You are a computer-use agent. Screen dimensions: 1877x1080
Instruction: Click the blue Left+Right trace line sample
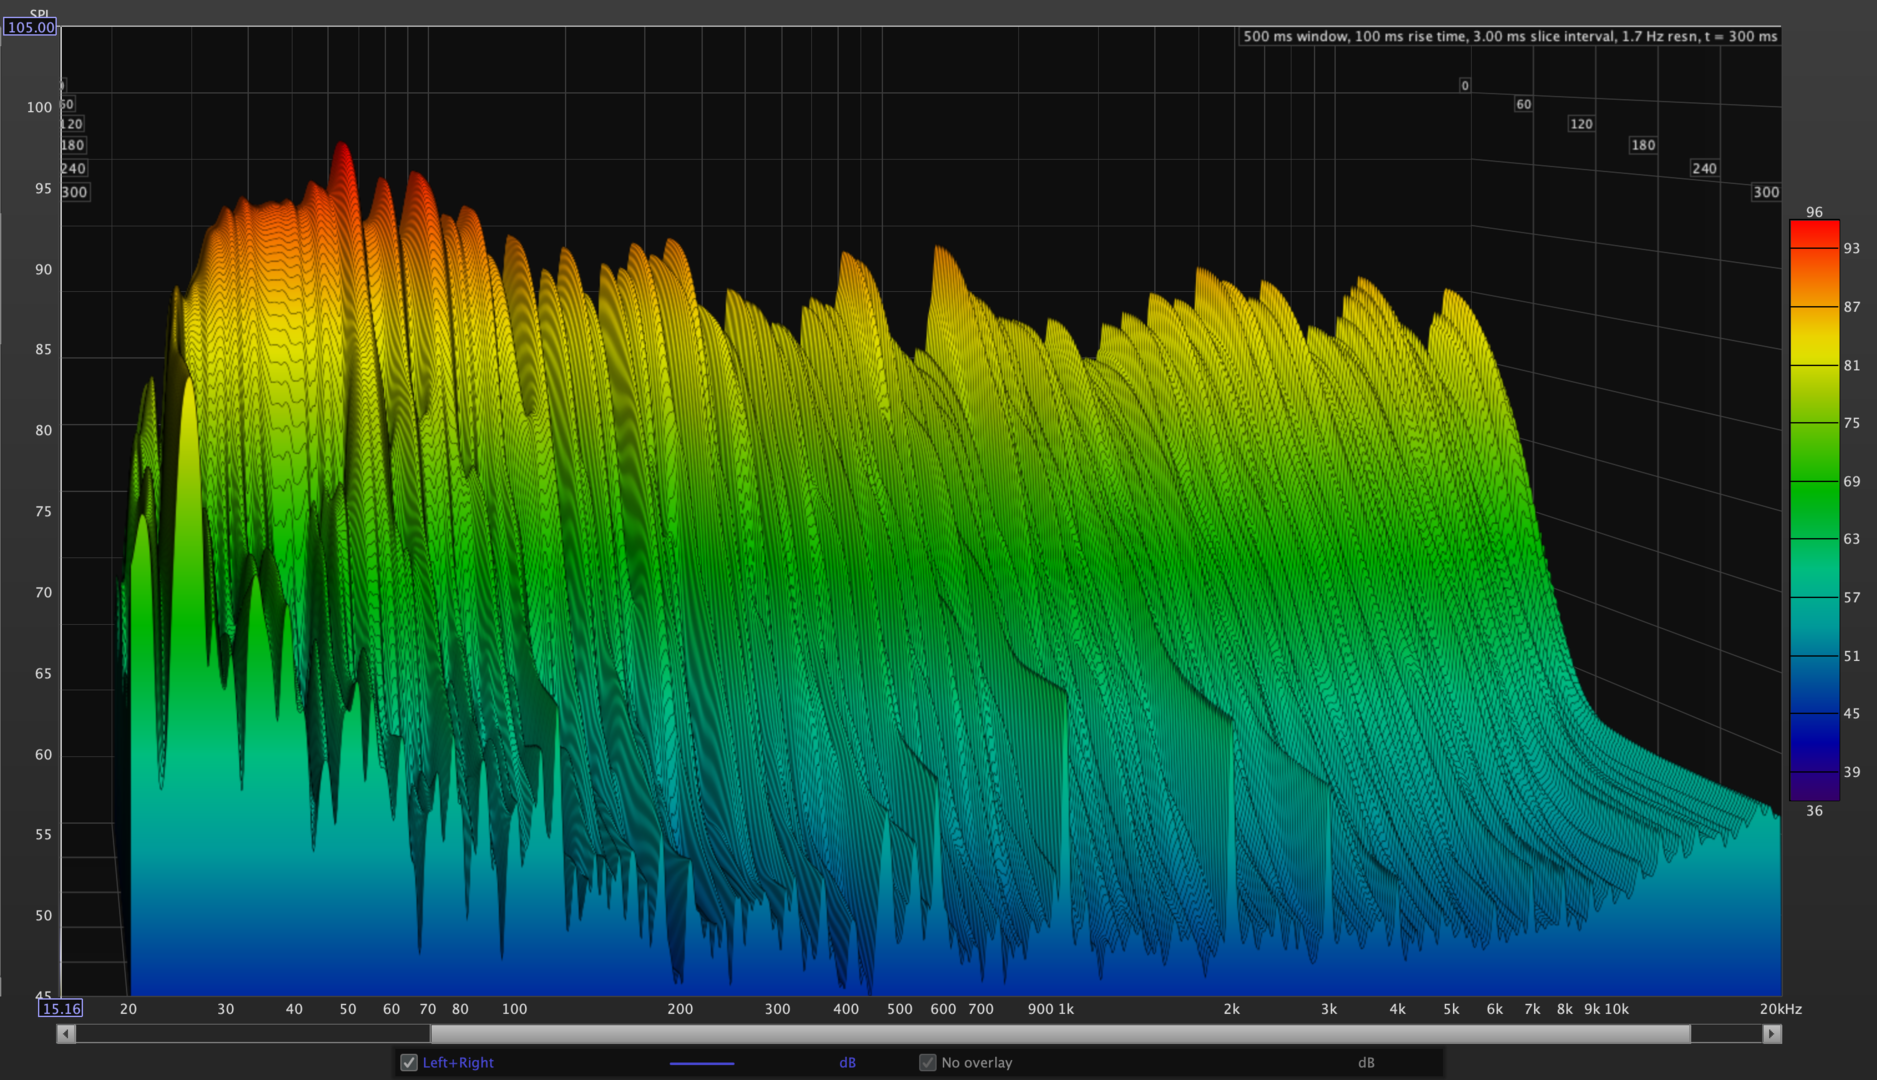702,1063
